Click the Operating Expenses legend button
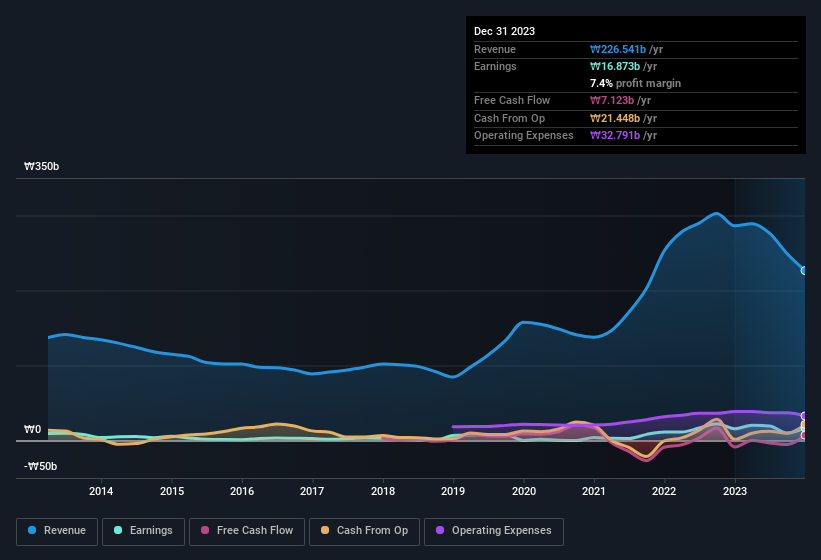The width and height of the screenshot is (821, 560). click(493, 530)
